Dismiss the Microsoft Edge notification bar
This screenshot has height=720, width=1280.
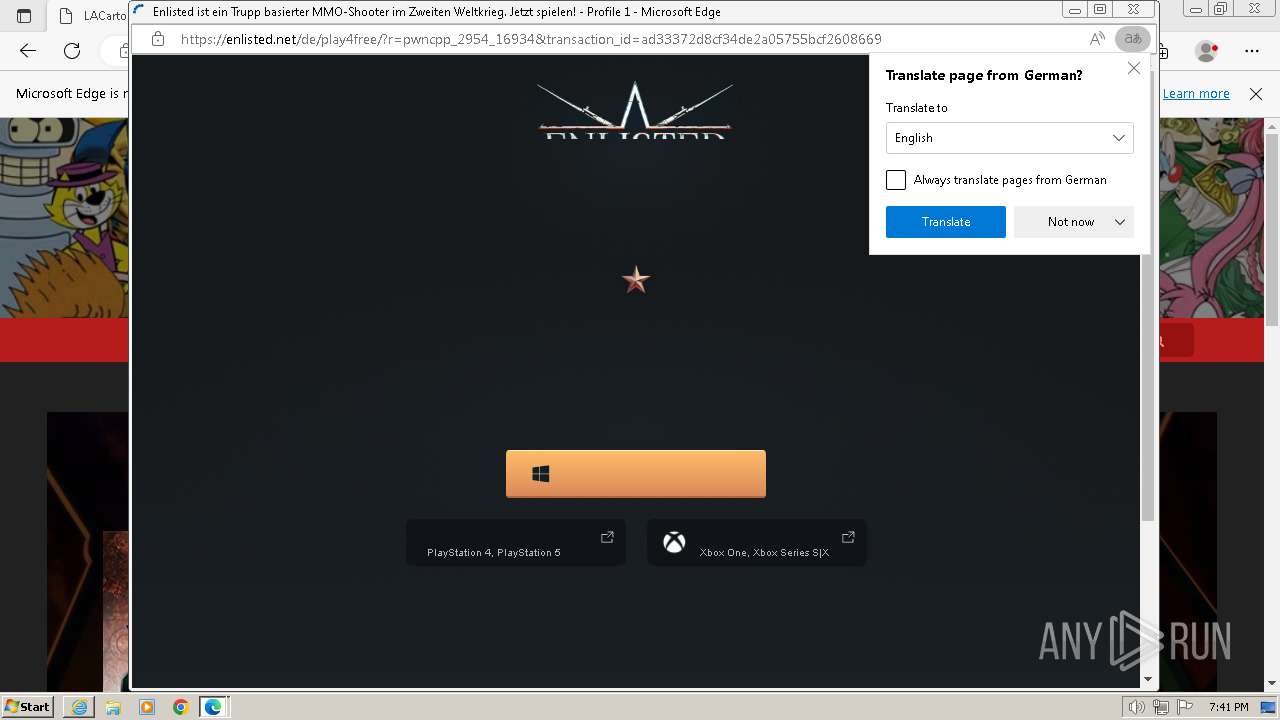pyautogui.click(x=1256, y=93)
